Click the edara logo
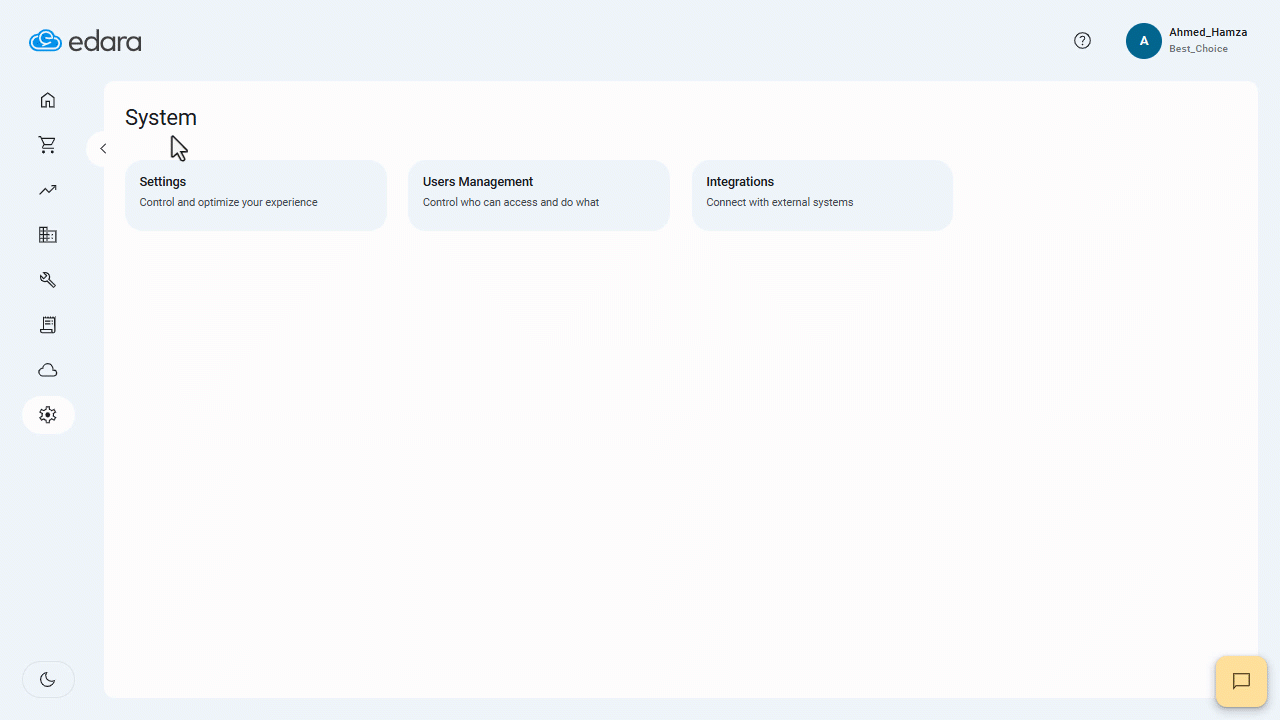This screenshot has width=1280, height=720. (85, 41)
